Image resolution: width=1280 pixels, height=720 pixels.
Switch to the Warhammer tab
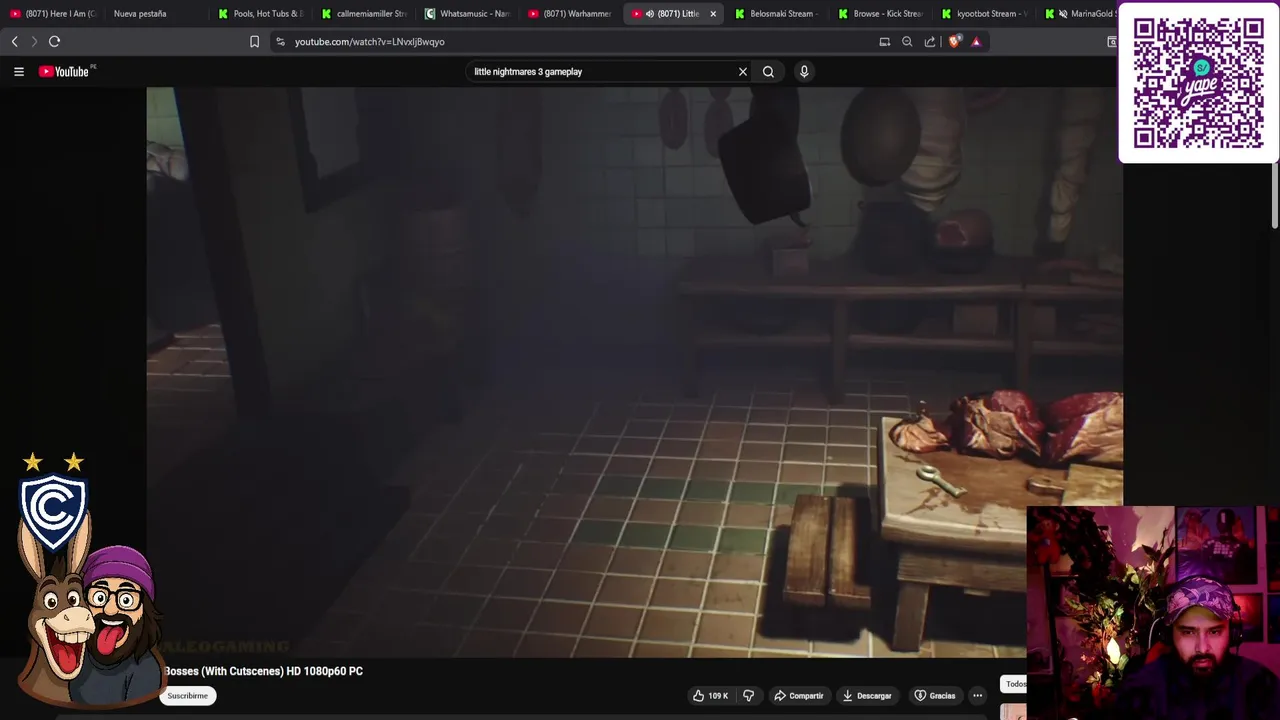(x=570, y=14)
